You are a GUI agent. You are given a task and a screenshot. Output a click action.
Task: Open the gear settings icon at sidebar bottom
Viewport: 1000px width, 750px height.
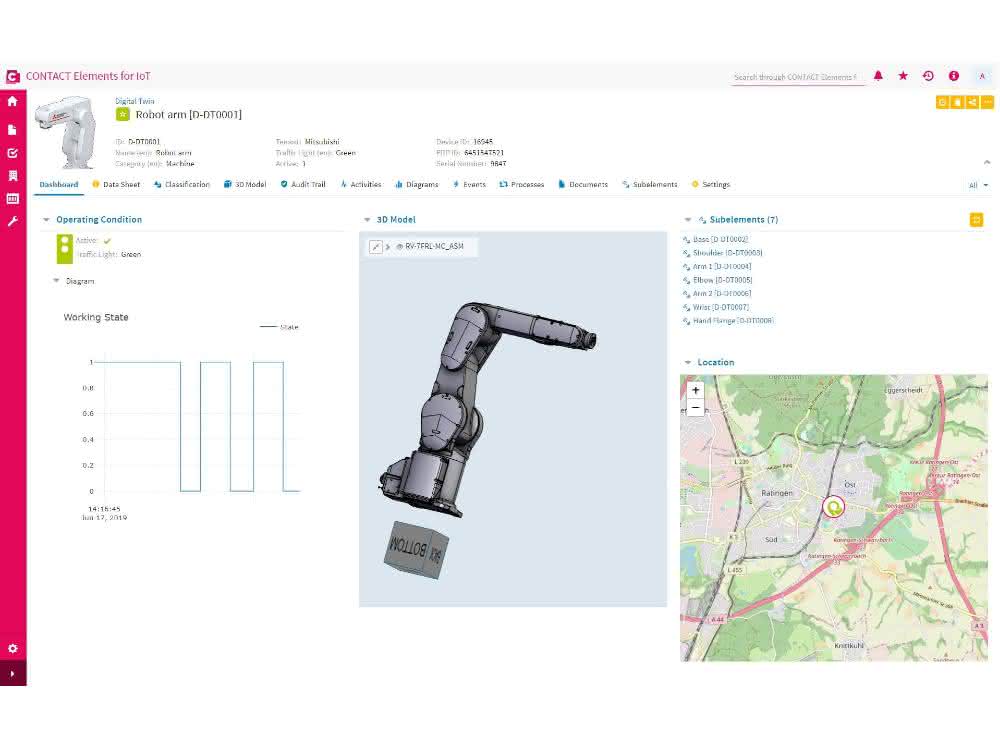point(12,649)
